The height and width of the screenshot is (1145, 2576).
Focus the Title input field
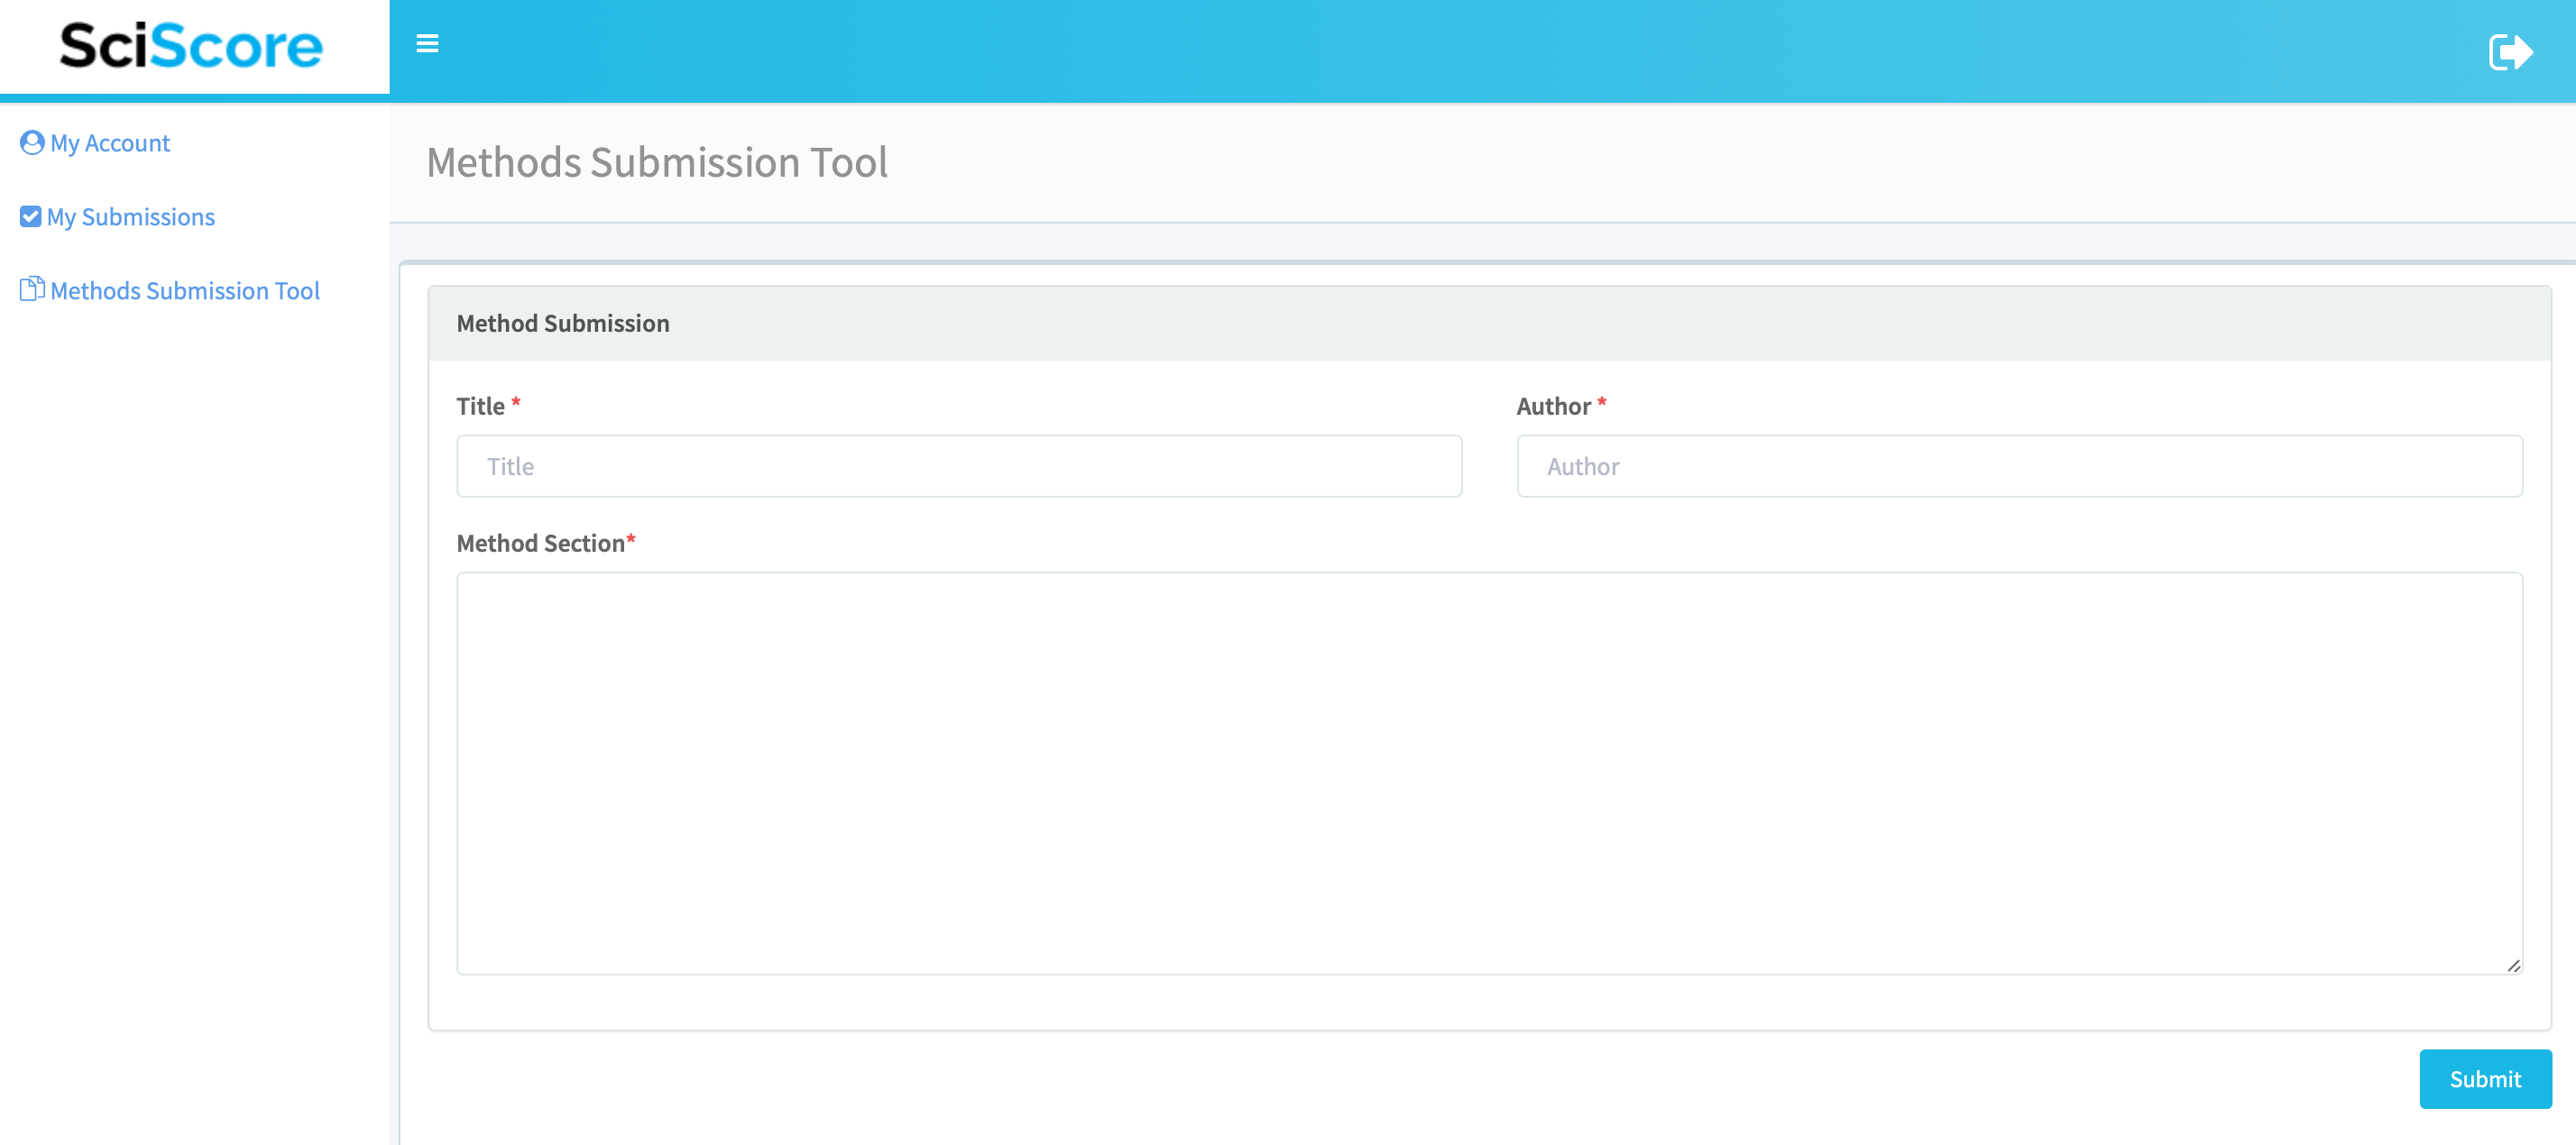click(x=958, y=466)
